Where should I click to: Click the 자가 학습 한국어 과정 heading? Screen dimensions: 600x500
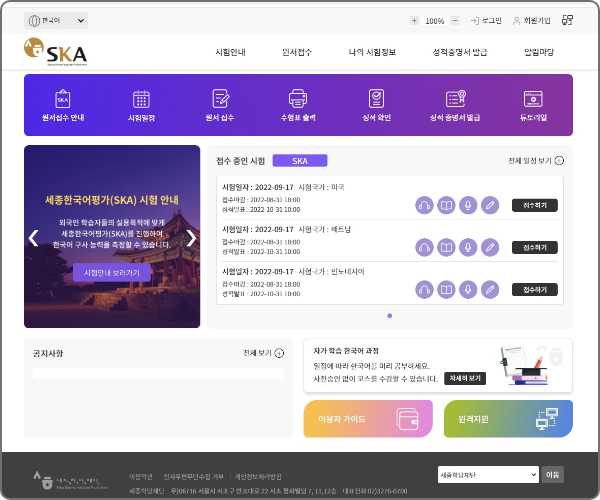tap(346, 350)
